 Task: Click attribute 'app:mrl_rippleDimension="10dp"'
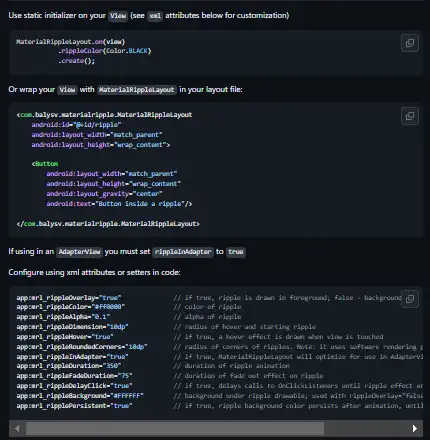pyautogui.click(x=73, y=327)
